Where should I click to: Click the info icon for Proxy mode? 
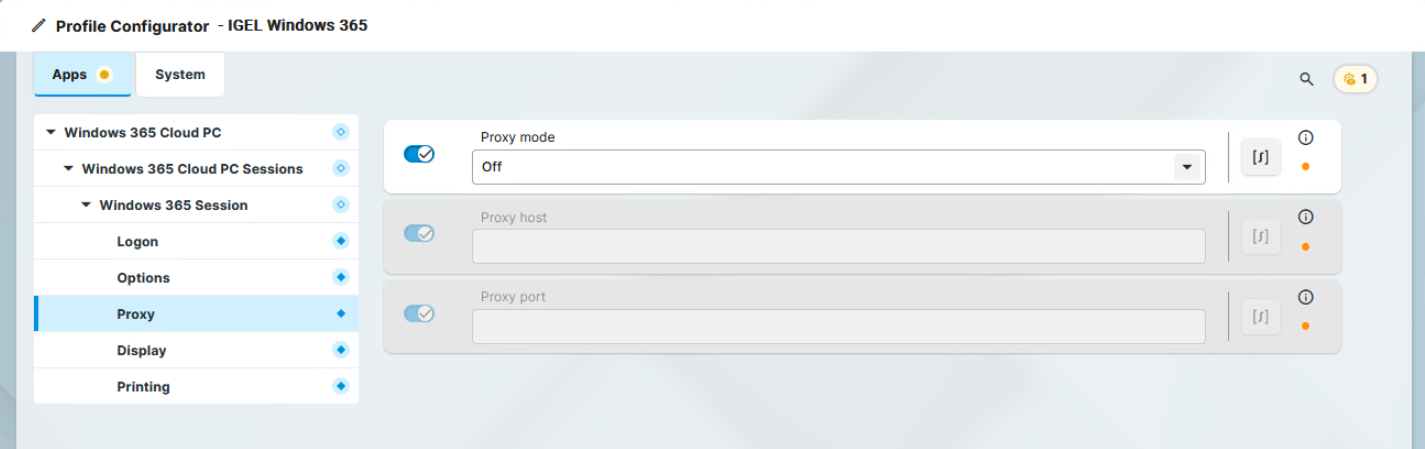[1305, 138]
